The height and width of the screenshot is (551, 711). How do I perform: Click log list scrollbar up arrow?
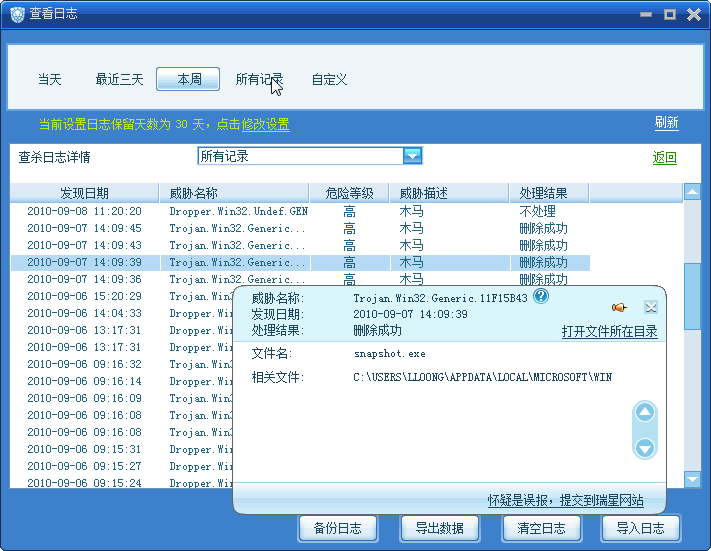[692, 192]
